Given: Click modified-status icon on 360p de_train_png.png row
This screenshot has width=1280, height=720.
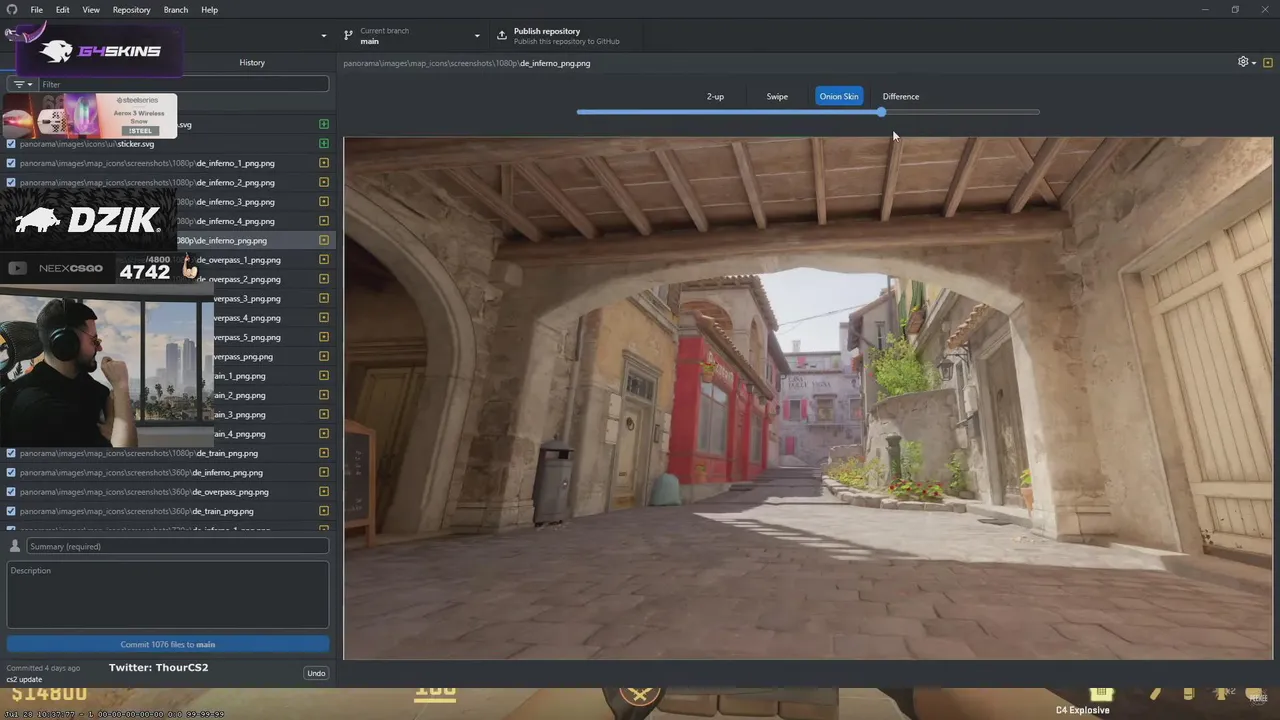Looking at the screenshot, I should coord(324,511).
